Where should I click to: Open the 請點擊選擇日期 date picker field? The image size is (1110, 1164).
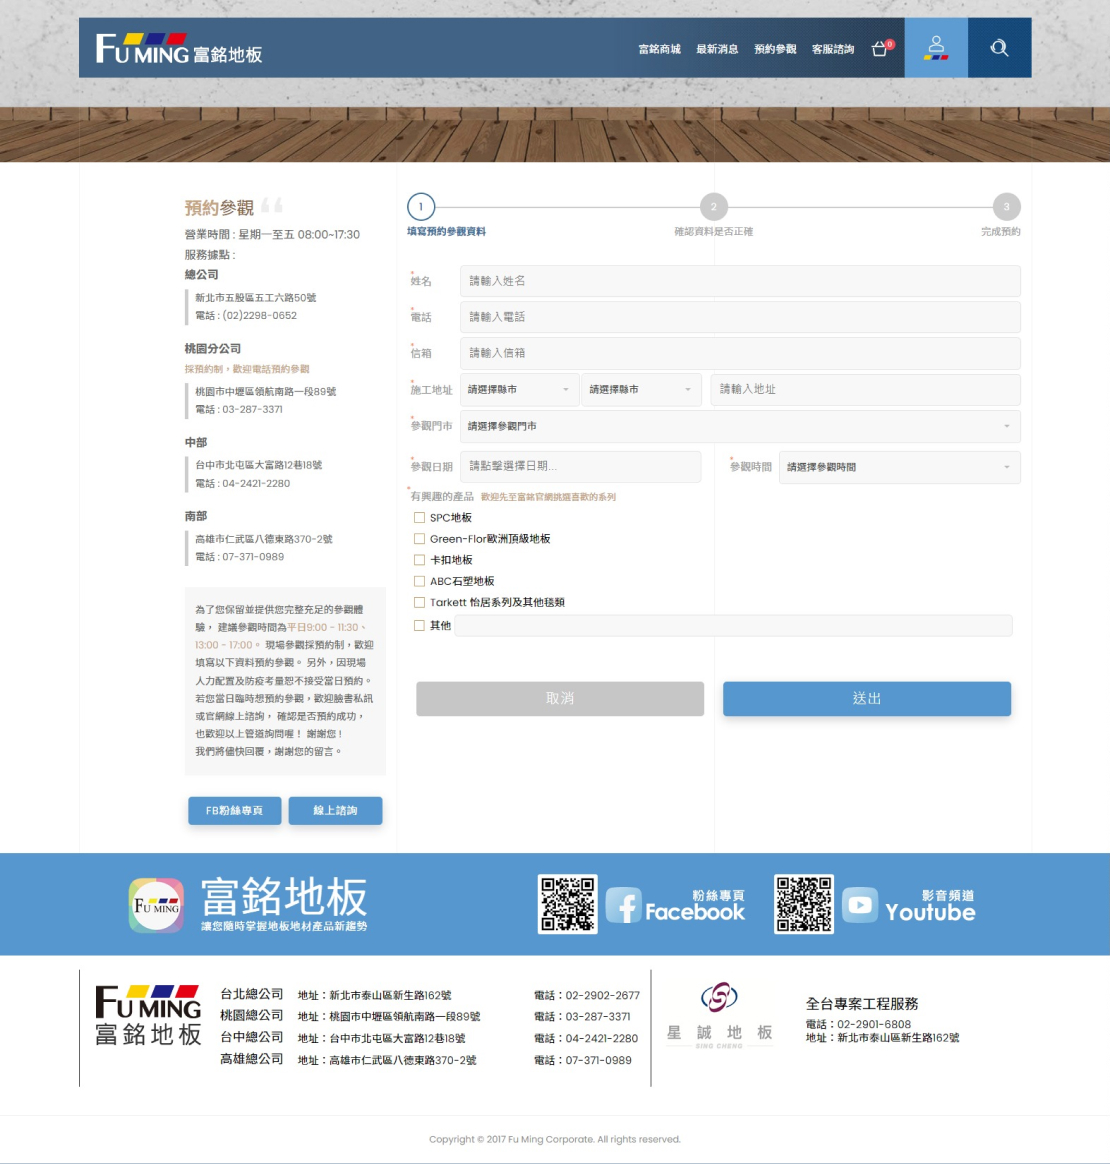click(581, 466)
